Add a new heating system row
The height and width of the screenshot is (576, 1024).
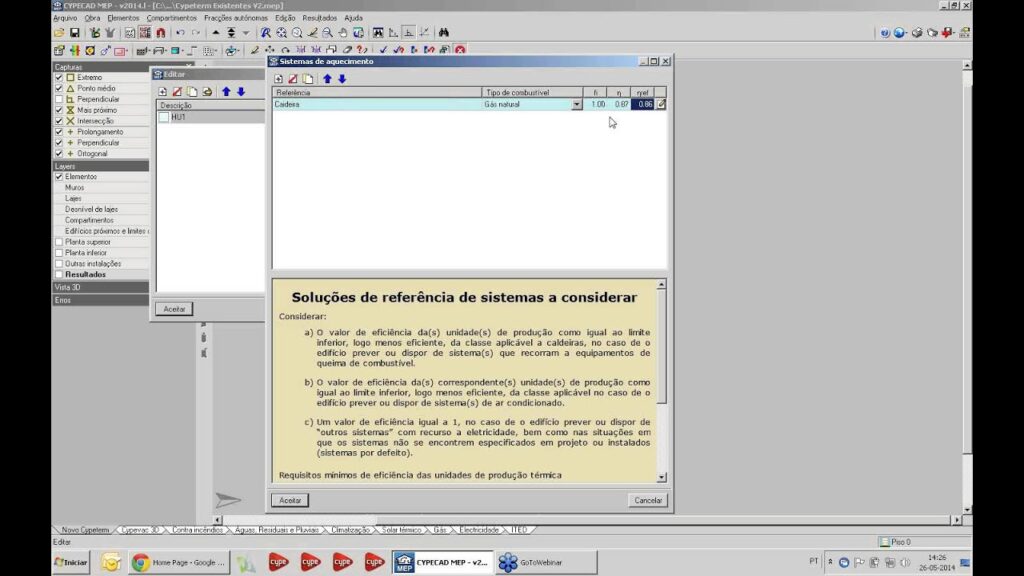(x=279, y=78)
